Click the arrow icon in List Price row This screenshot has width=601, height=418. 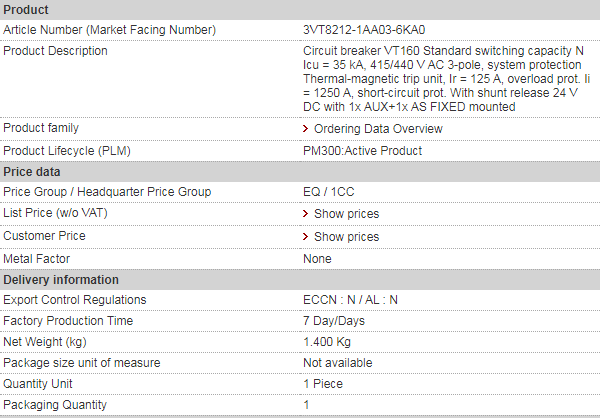[x=305, y=214]
